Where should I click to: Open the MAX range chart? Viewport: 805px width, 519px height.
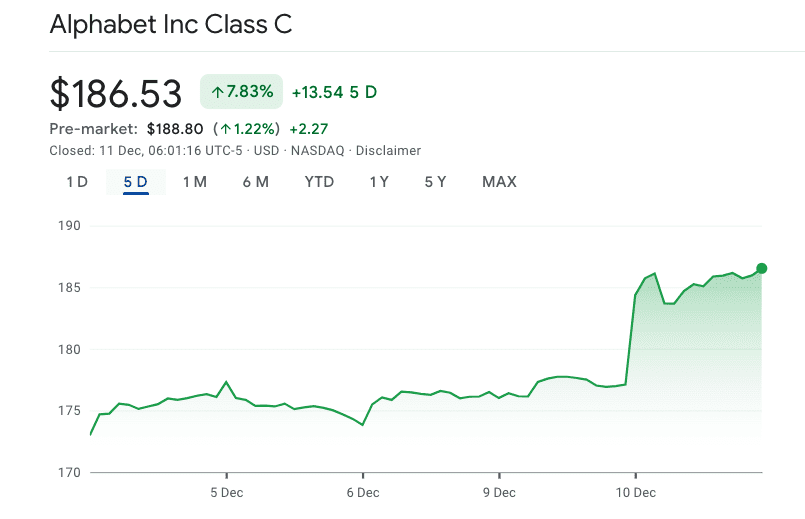[x=499, y=182]
